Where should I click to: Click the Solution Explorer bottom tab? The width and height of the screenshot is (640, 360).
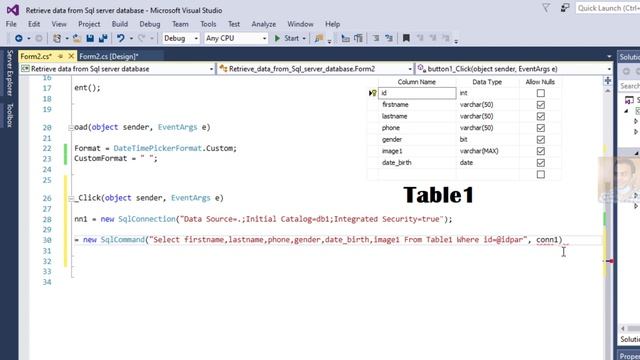pos(630,340)
